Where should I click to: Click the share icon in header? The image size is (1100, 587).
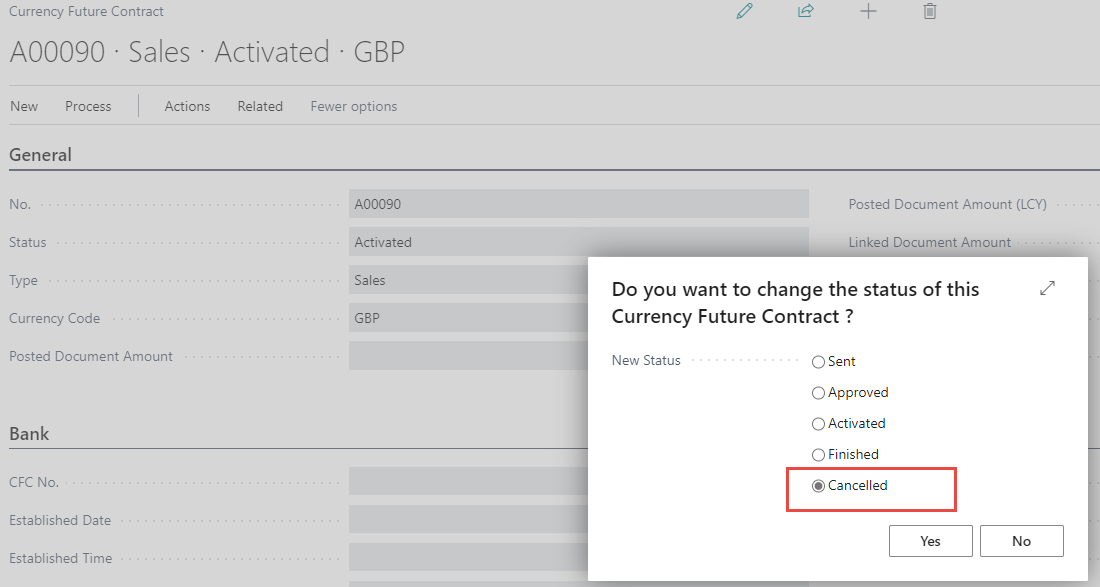coord(806,12)
